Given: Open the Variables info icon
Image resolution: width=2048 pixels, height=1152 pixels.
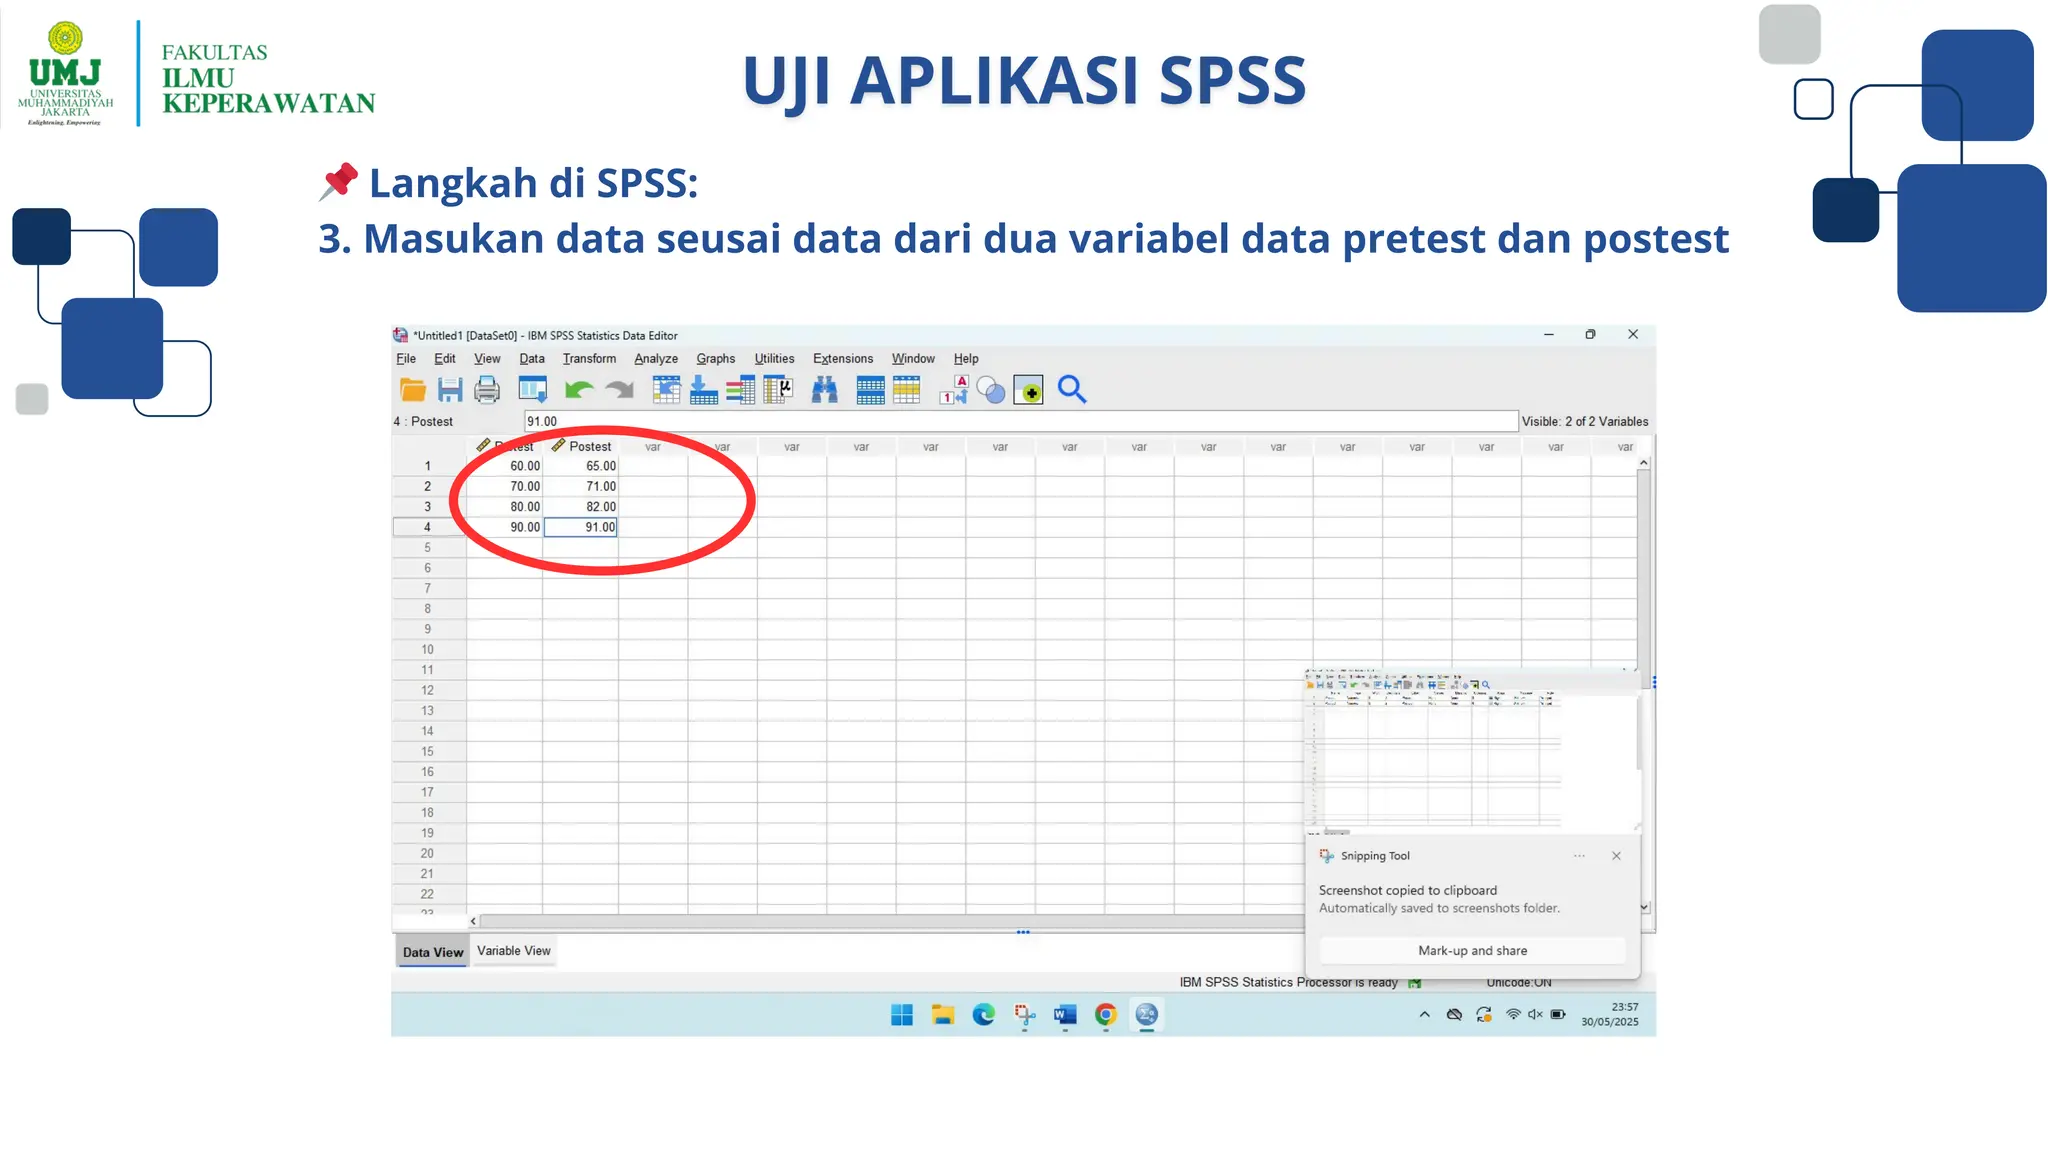Looking at the screenshot, I should coord(741,390).
